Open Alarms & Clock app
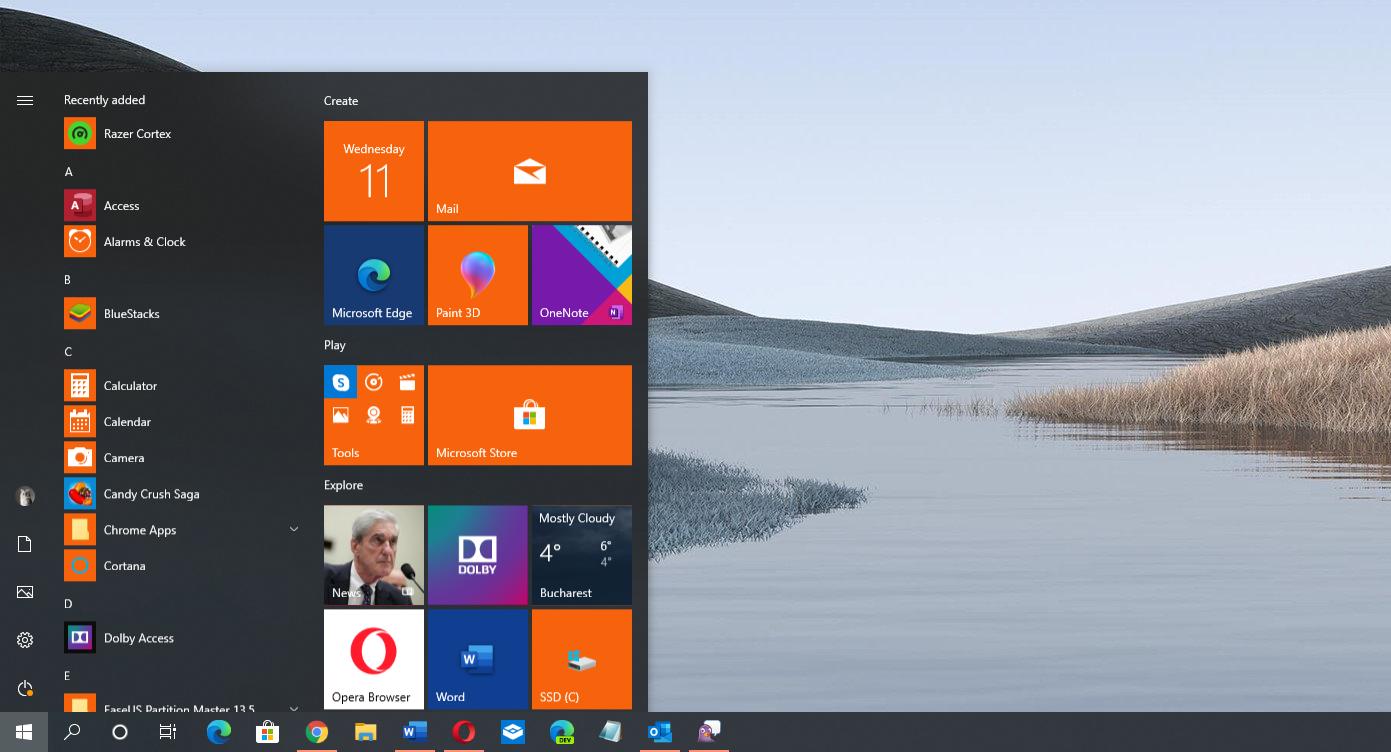This screenshot has height=752, width=1391. 183,242
